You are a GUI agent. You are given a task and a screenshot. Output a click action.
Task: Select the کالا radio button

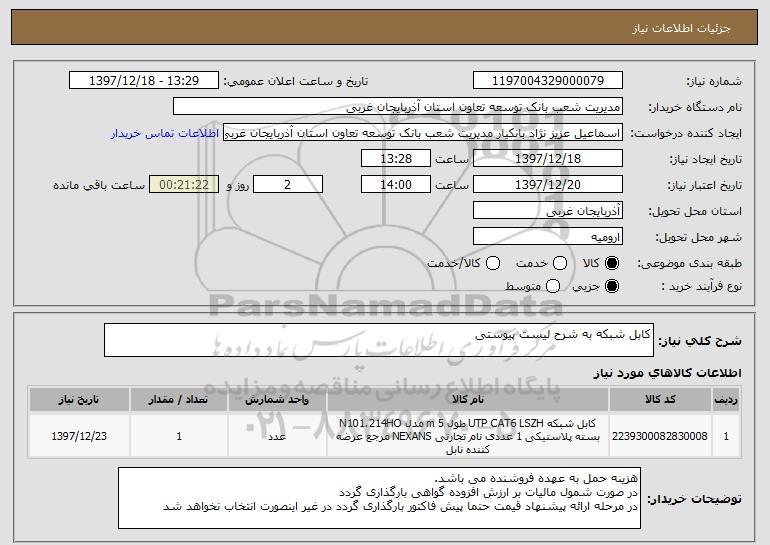point(612,263)
